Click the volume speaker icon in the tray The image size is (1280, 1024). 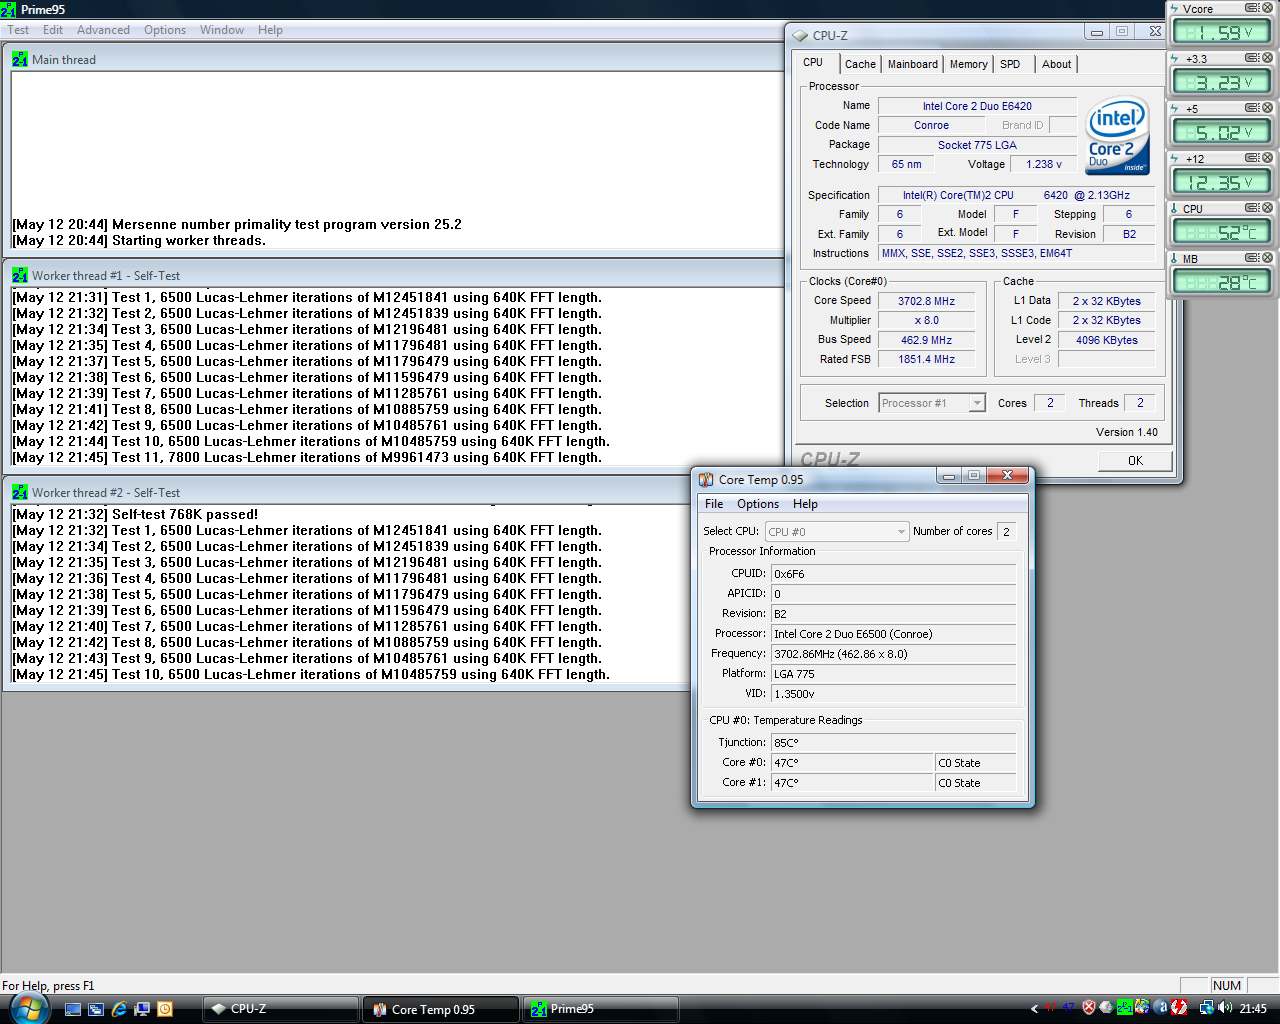1223,1008
